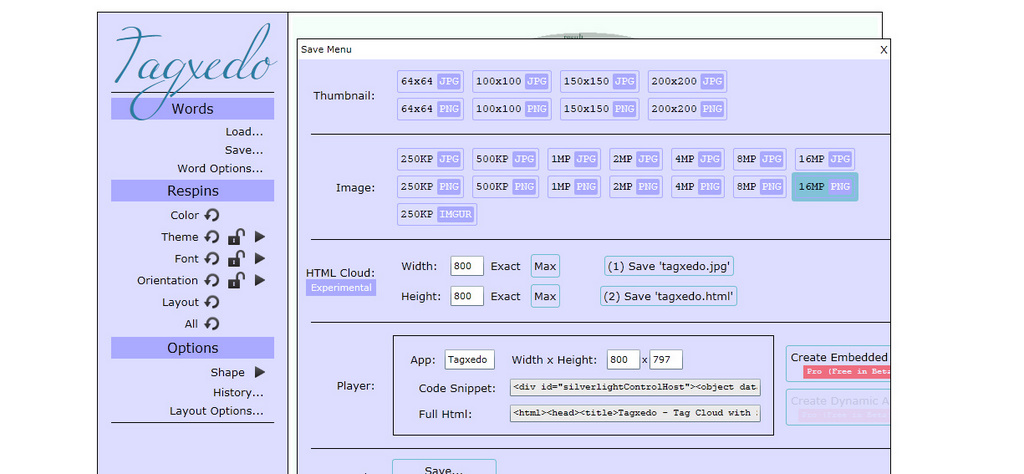
Task: Click (2) Save 'tagxedo.html'
Action: coord(669,296)
